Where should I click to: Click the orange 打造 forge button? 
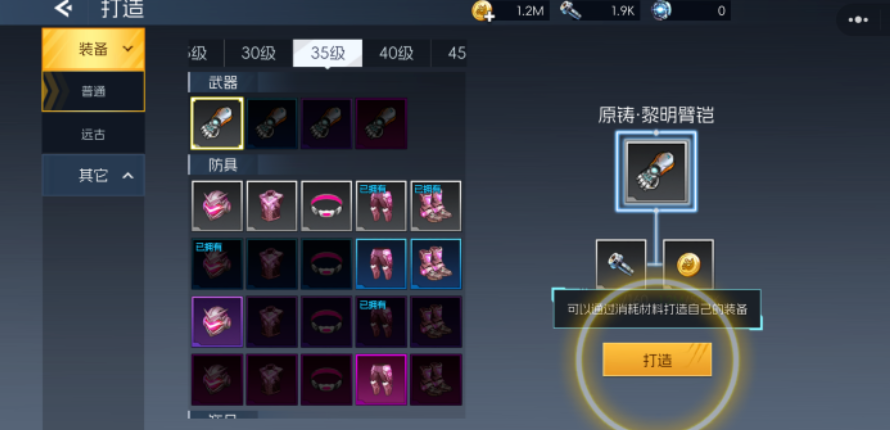(657, 360)
